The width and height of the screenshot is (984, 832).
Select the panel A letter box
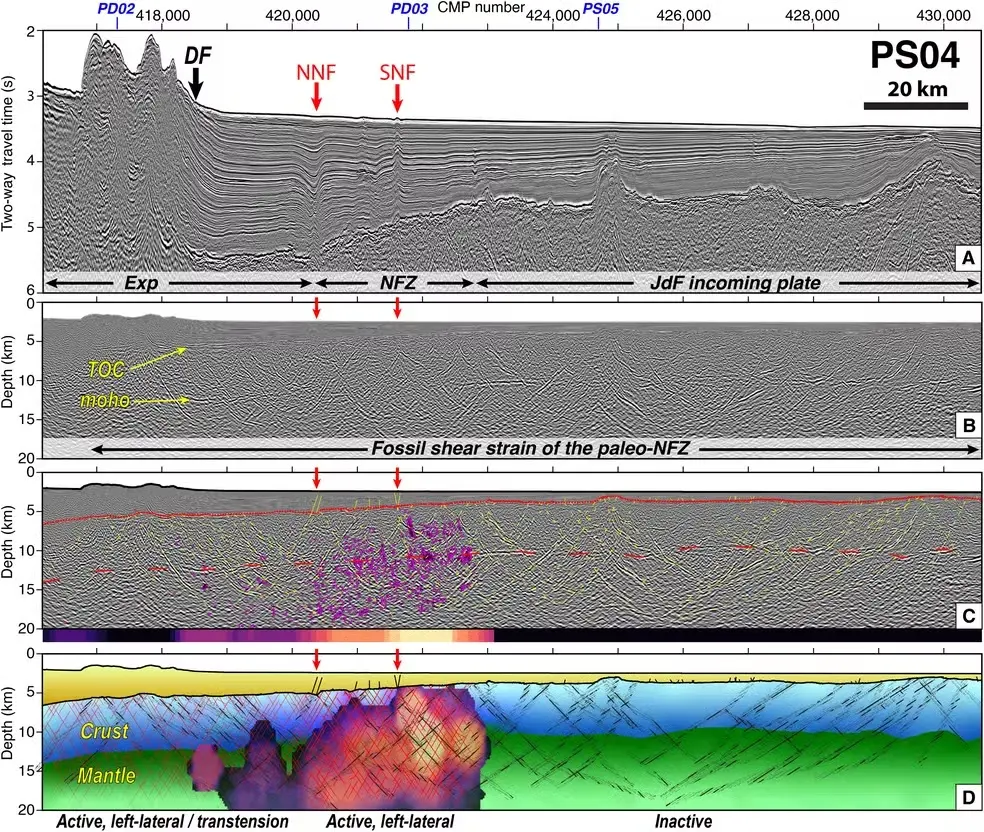[x=966, y=258]
